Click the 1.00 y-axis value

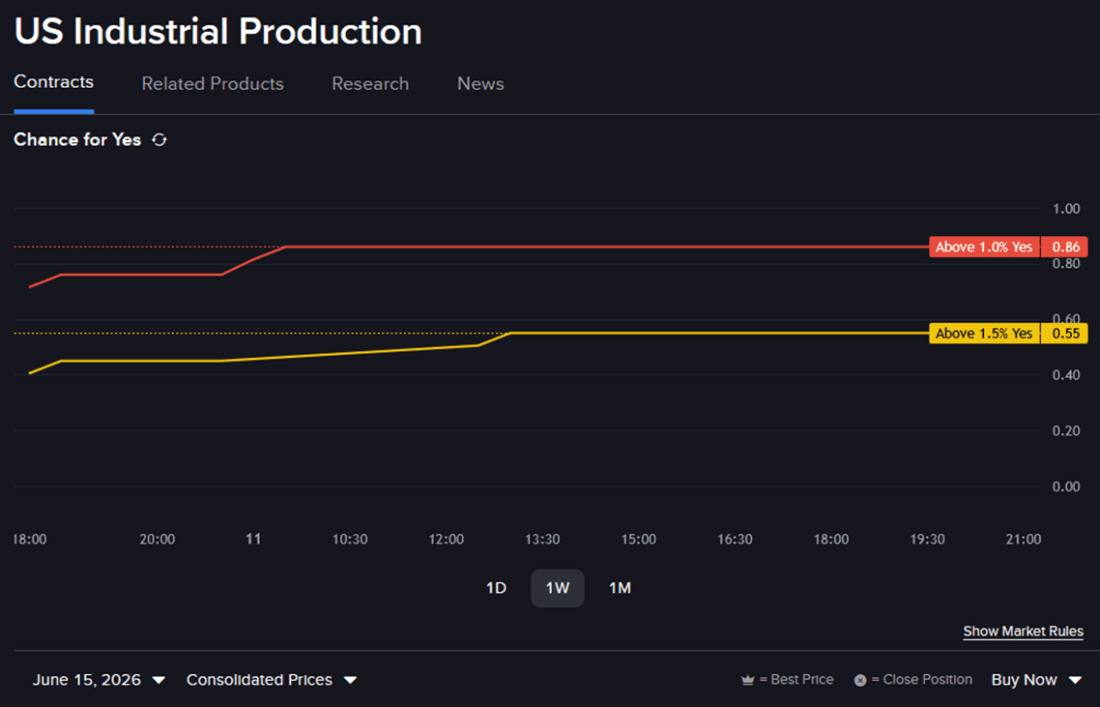point(1066,209)
